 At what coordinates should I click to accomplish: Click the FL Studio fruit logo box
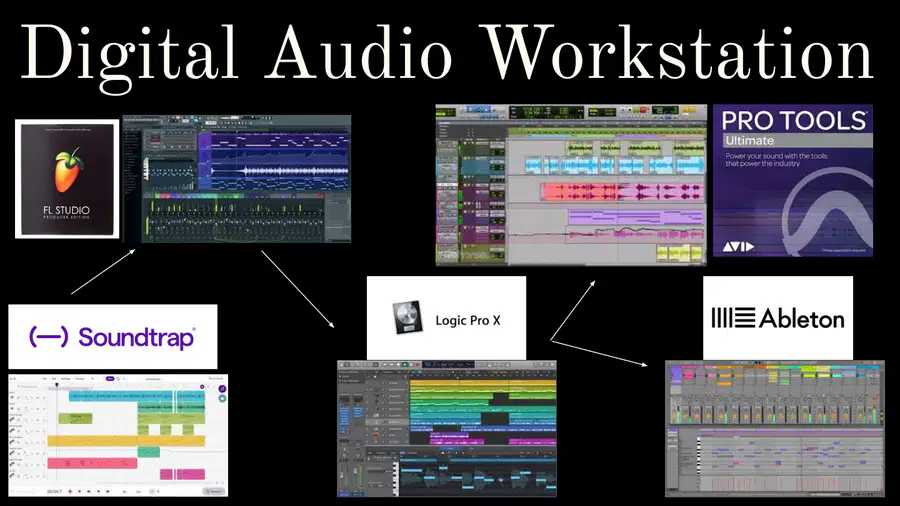click(x=67, y=178)
